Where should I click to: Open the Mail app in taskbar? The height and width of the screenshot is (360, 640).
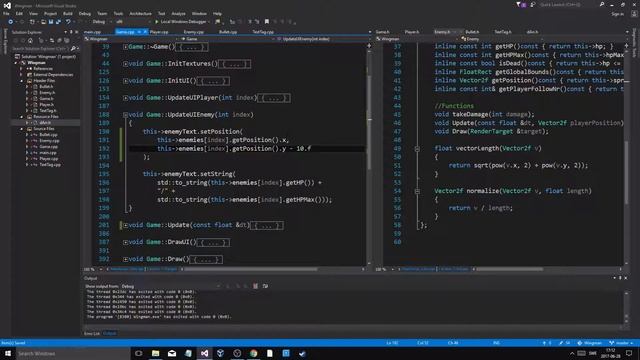pyautogui.click(x=172, y=353)
